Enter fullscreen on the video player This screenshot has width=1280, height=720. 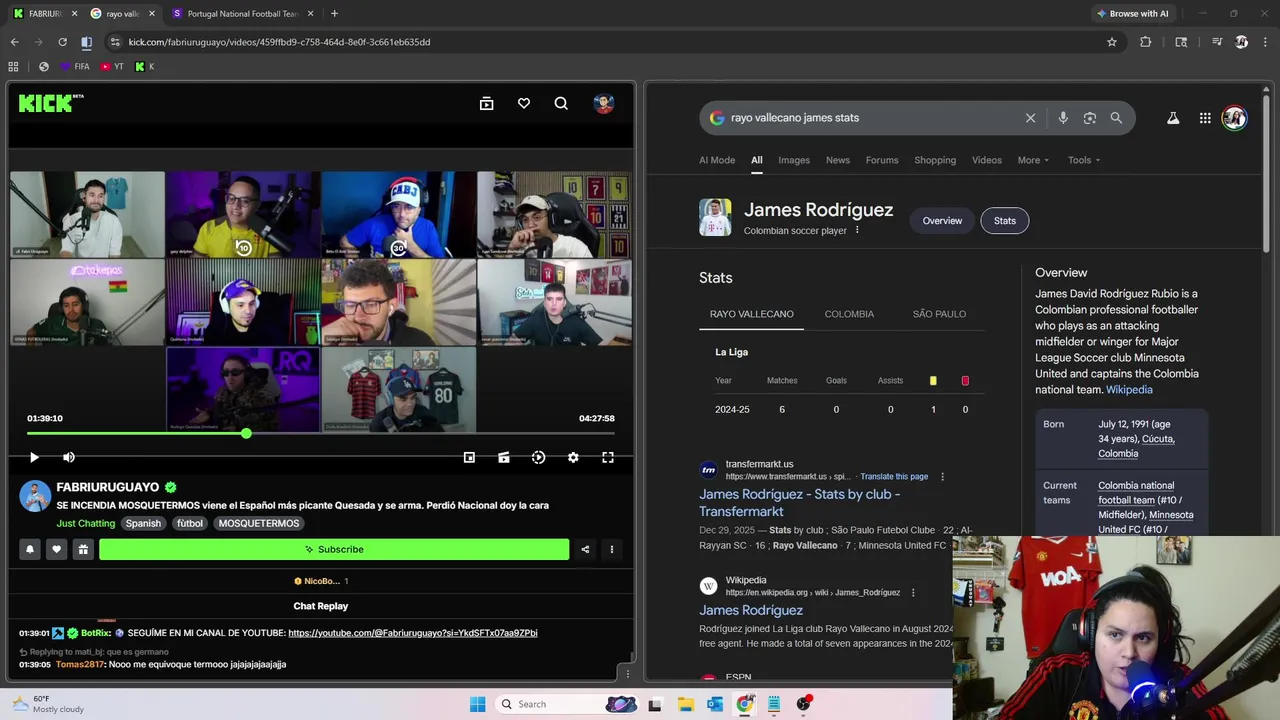coord(608,457)
